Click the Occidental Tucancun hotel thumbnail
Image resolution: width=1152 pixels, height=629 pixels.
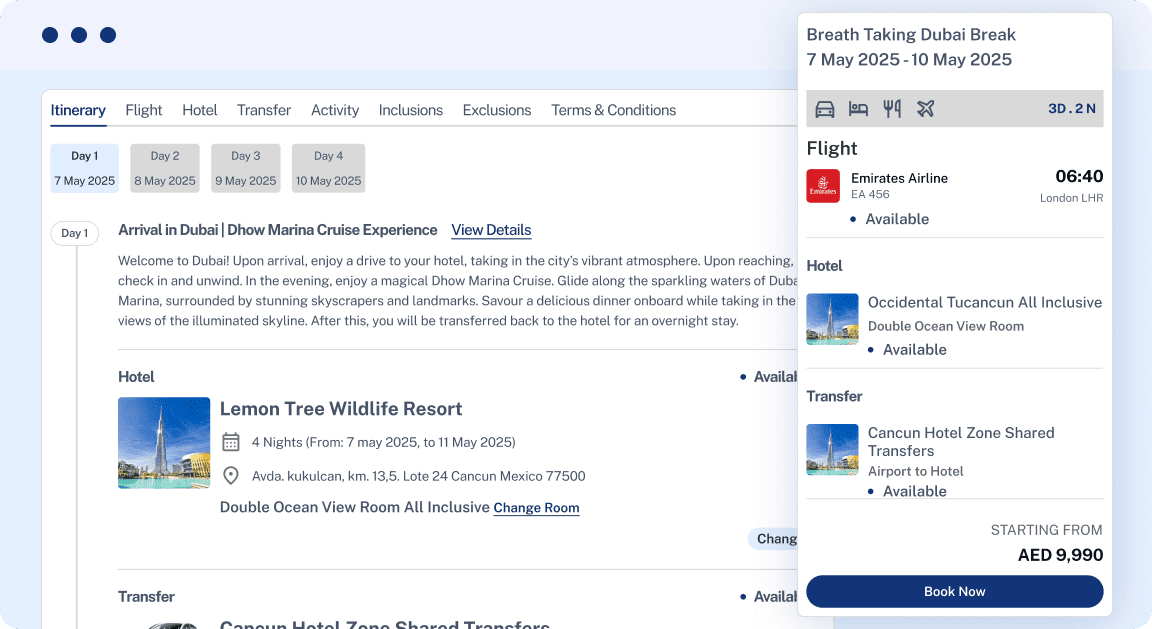[x=832, y=319]
